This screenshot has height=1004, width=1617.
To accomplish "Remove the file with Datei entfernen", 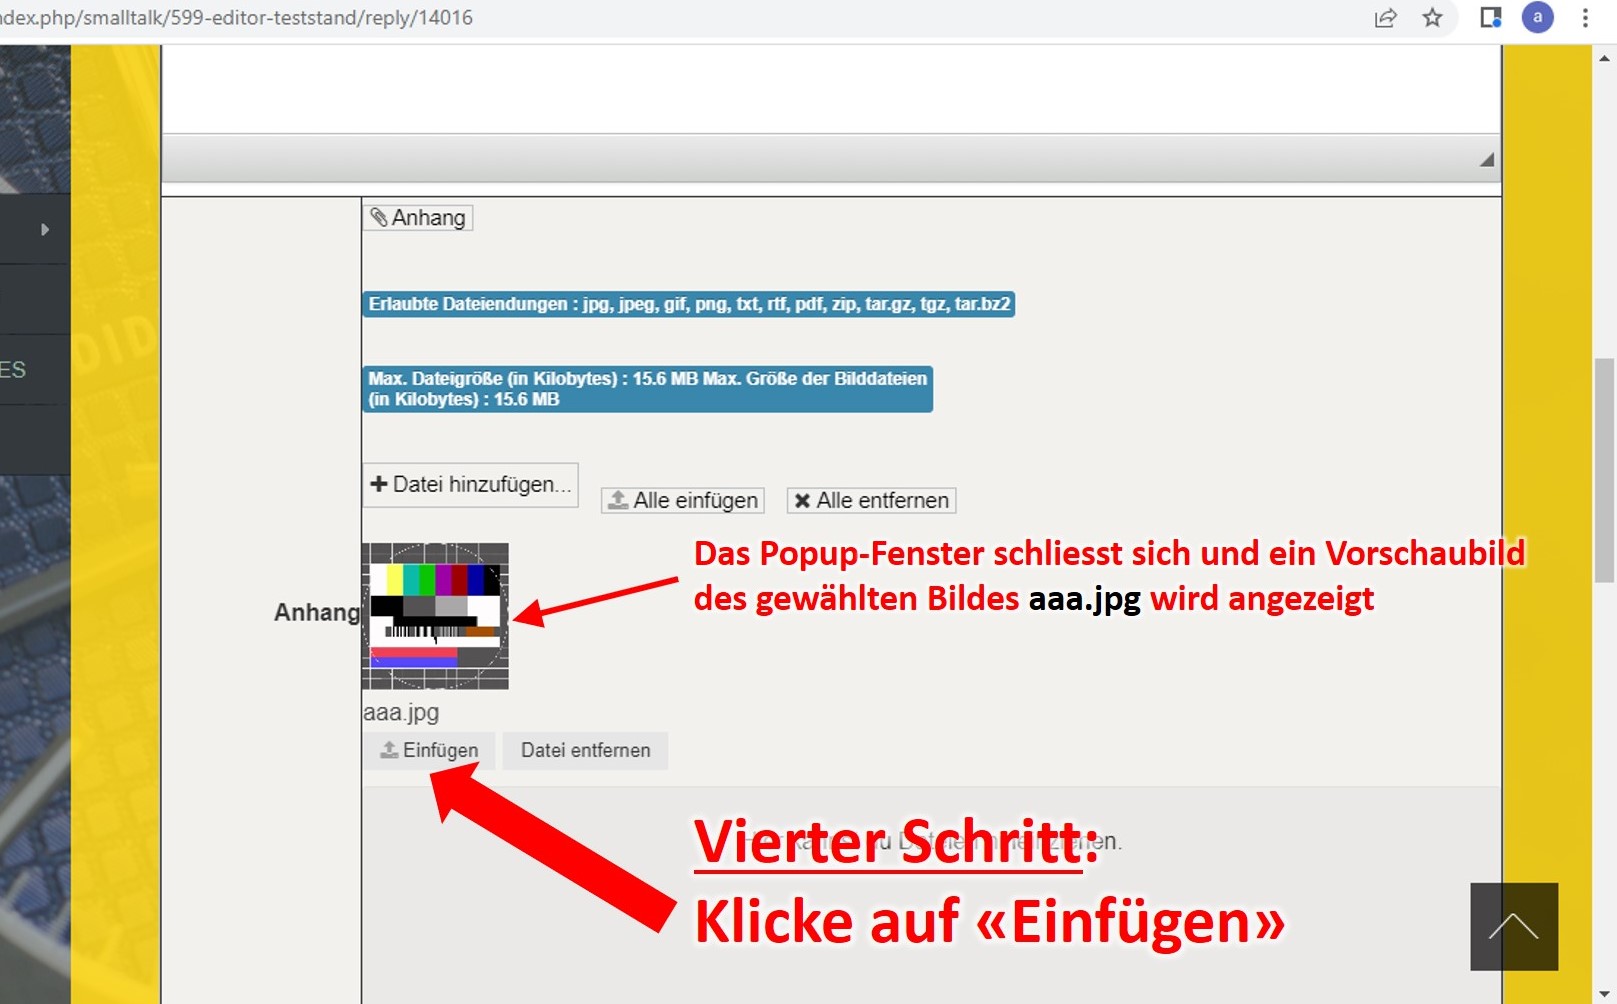I will pos(585,750).
